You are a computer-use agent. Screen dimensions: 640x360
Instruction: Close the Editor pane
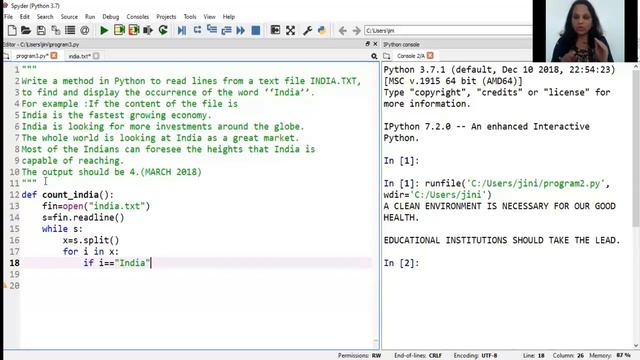click(375, 44)
